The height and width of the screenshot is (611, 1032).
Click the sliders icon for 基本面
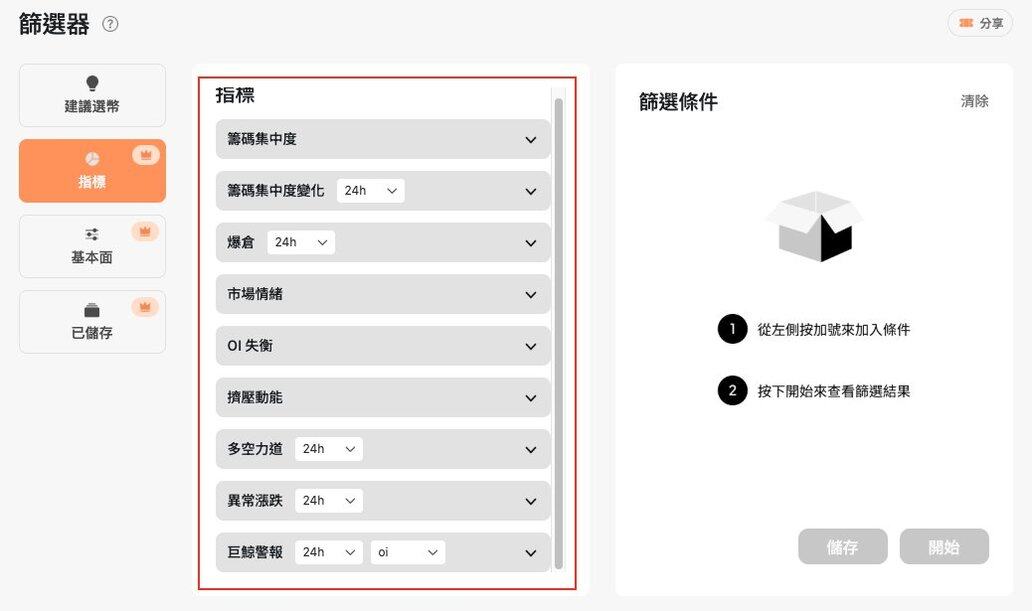[x=92, y=235]
